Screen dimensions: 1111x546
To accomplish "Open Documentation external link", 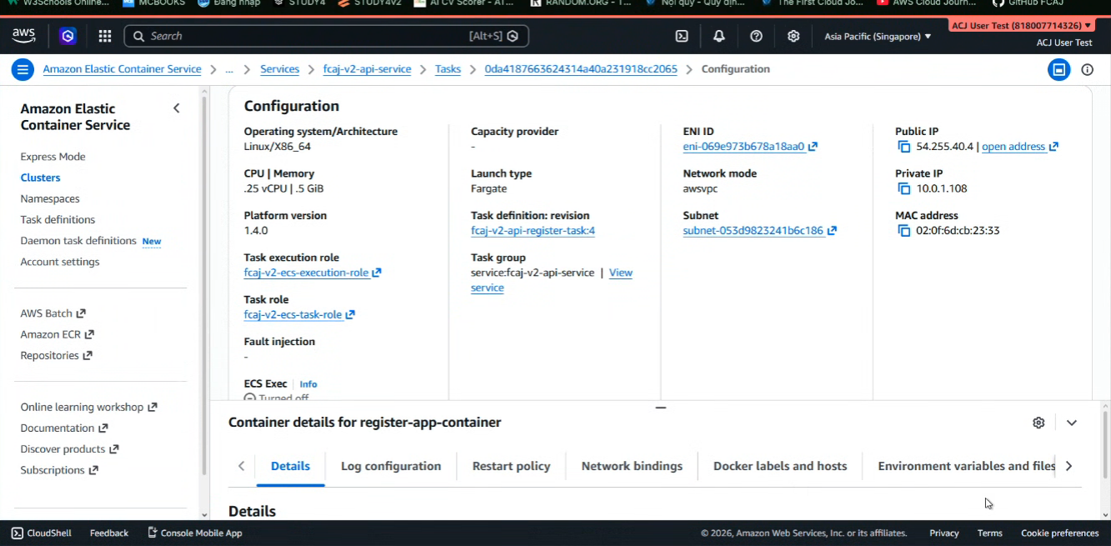I will coord(64,428).
